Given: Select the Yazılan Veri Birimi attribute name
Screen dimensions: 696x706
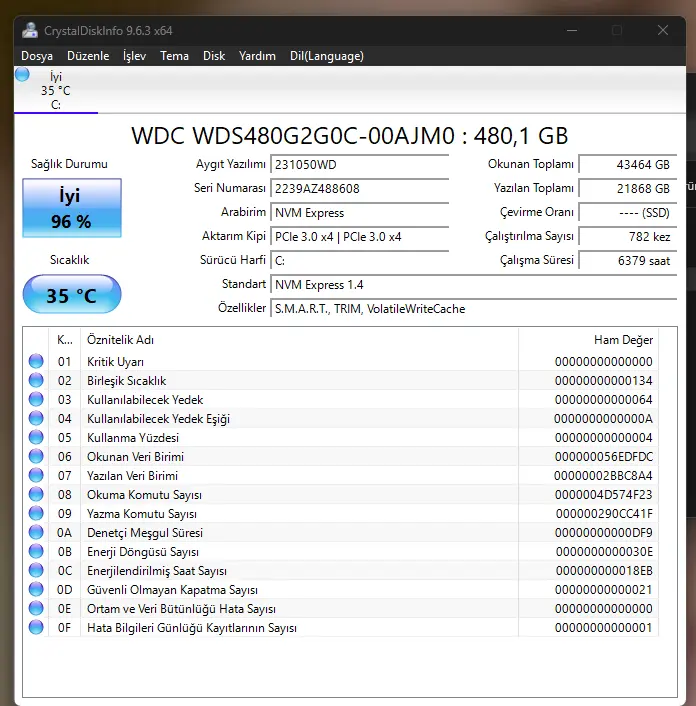Looking at the screenshot, I should point(132,475).
